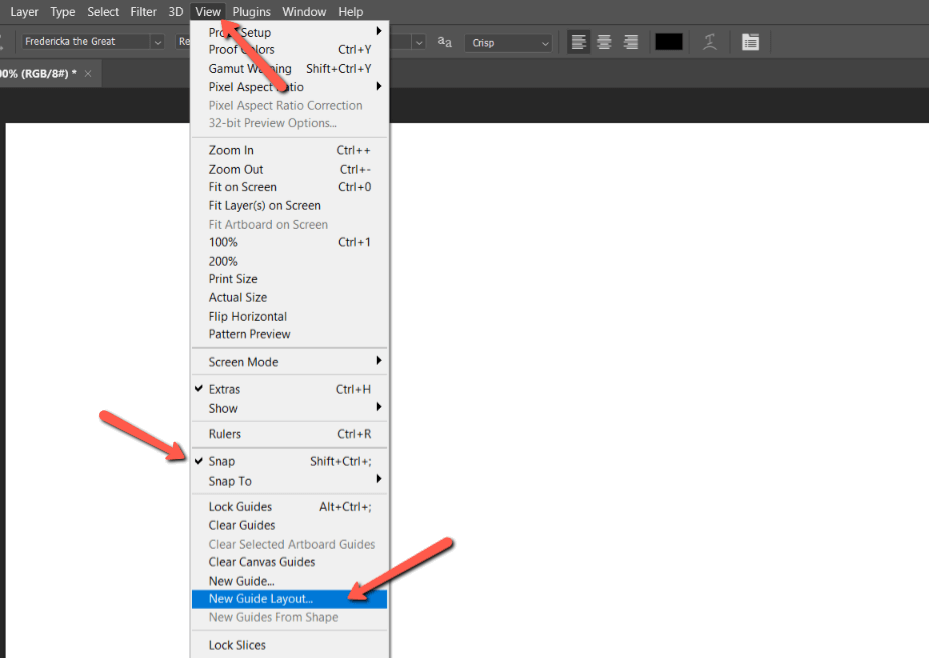
Task: Expand the Screen Mode submenu
Action: point(243,362)
